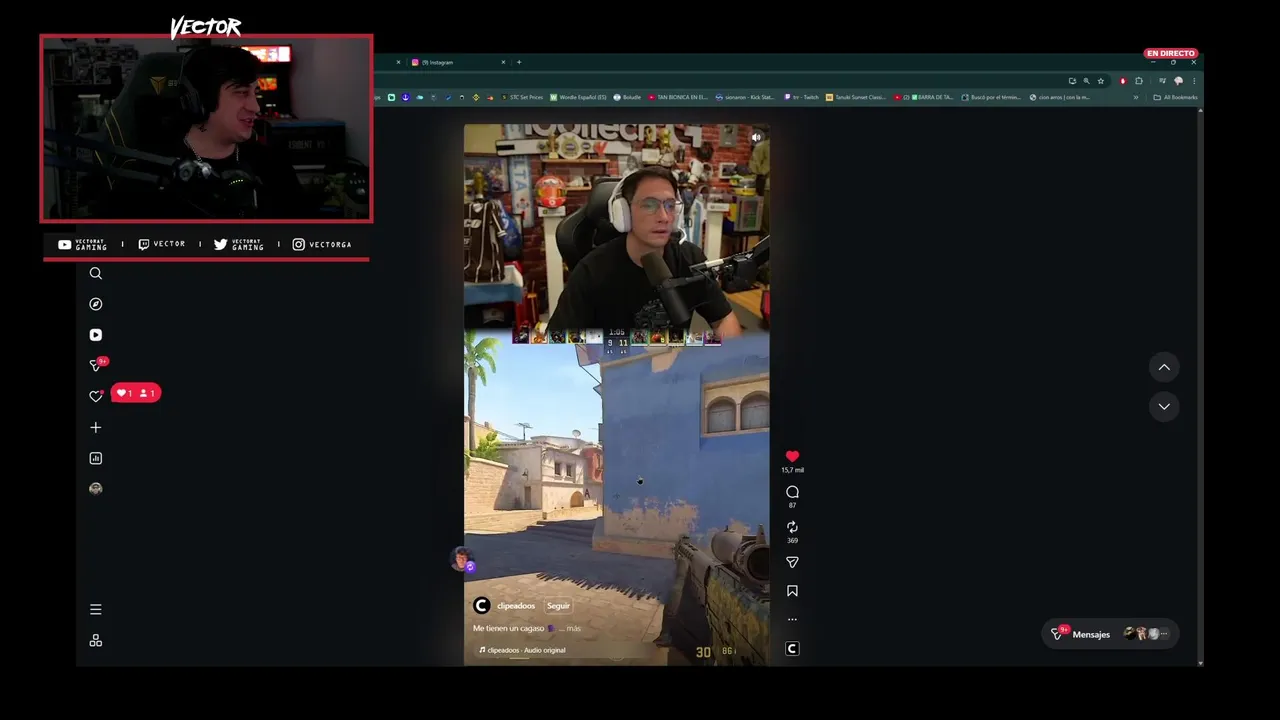Screen dimensions: 1280x720
Task: Open the hamburger More menu
Action: (x=96, y=609)
